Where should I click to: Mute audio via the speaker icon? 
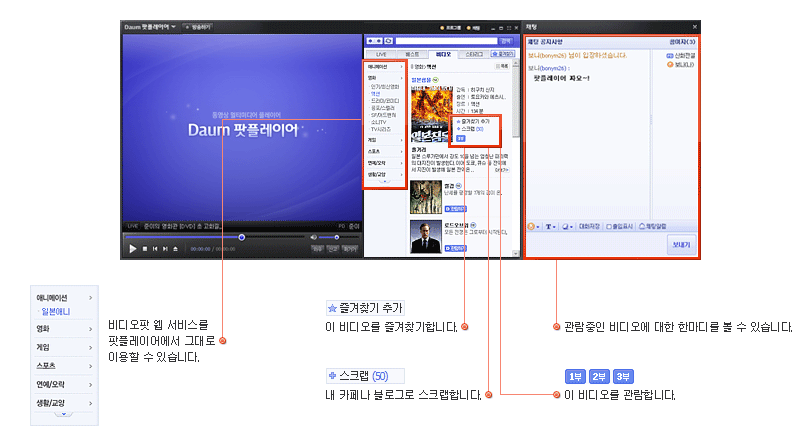[x=314, y=237]
